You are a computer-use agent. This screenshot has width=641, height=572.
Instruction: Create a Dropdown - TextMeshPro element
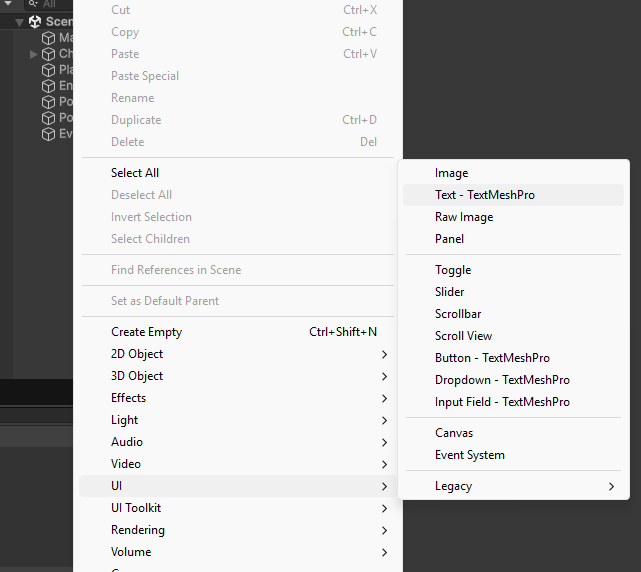pyautogui.click(x=513, y=381)
